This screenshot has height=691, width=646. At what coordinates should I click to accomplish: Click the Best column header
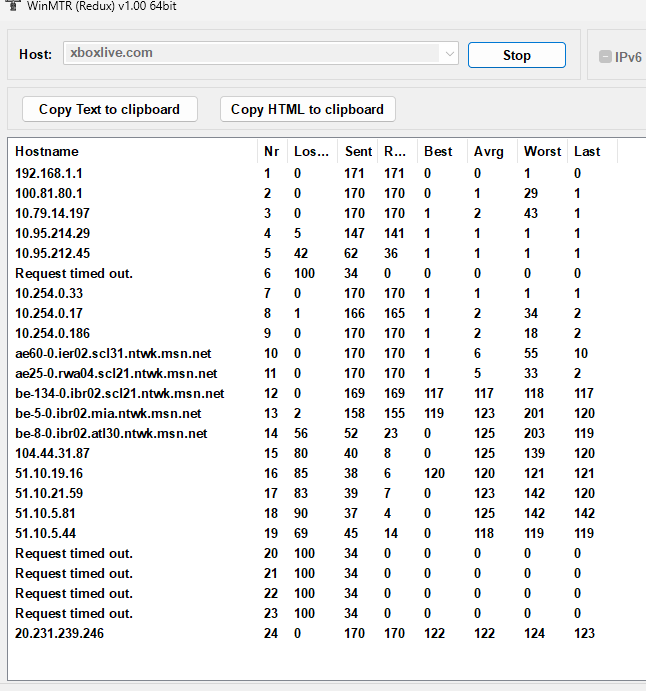click(438, 151)
